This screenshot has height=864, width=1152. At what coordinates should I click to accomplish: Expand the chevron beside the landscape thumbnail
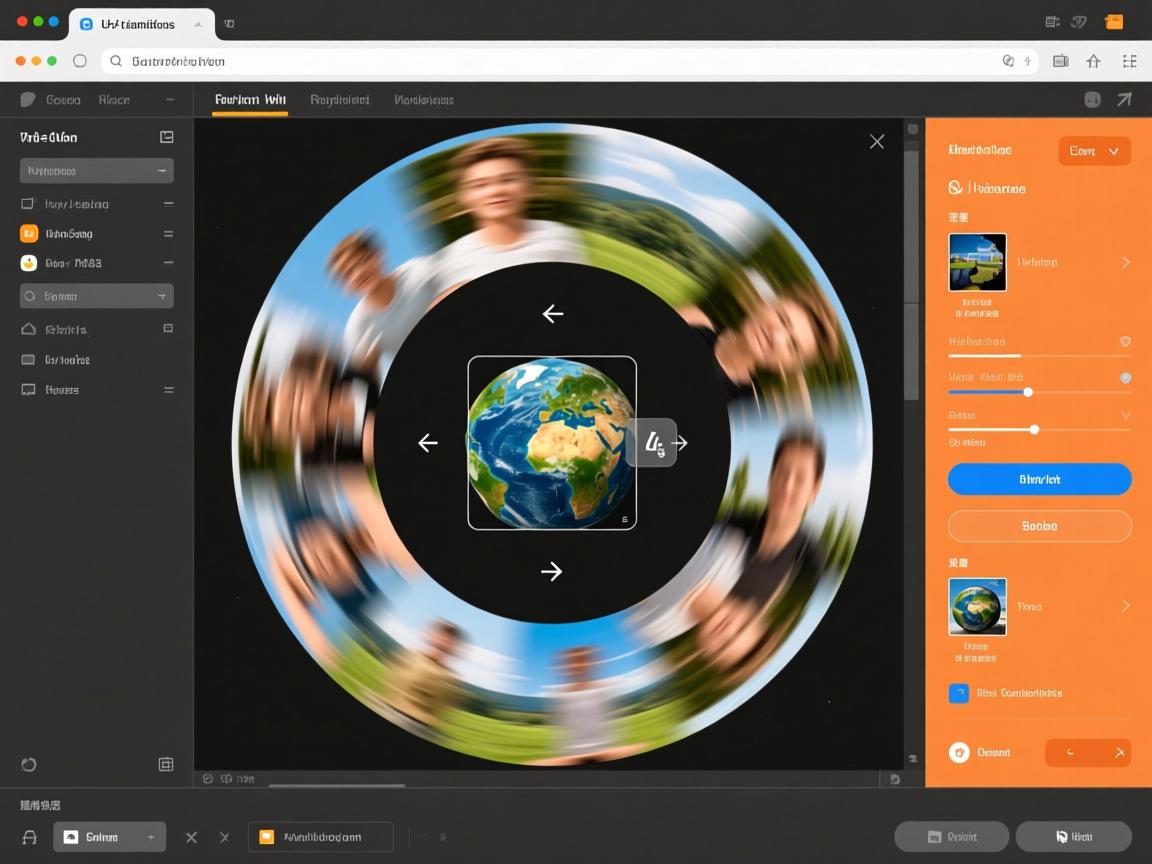click(x=1125, y=262)
